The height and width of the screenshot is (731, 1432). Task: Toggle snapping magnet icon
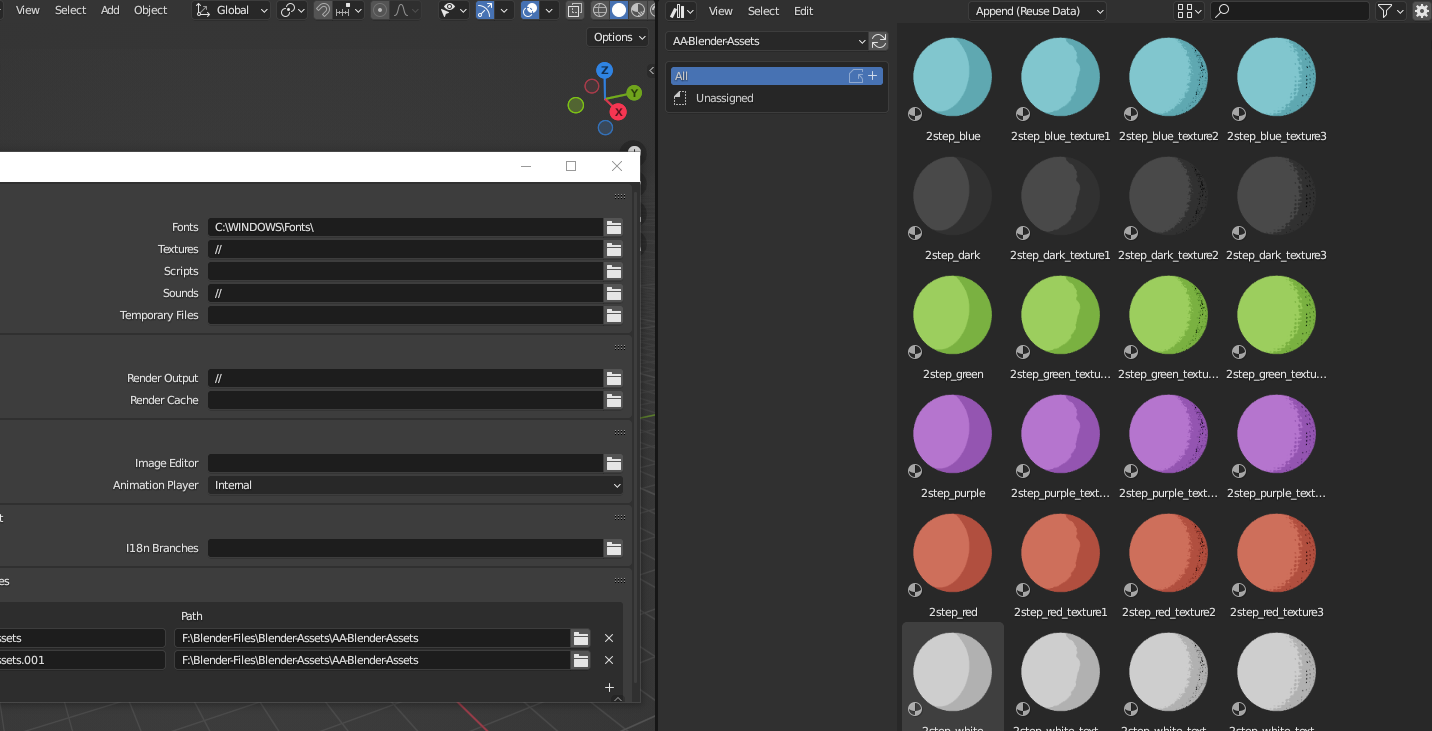pyautogui.click(x=323, y=10)
